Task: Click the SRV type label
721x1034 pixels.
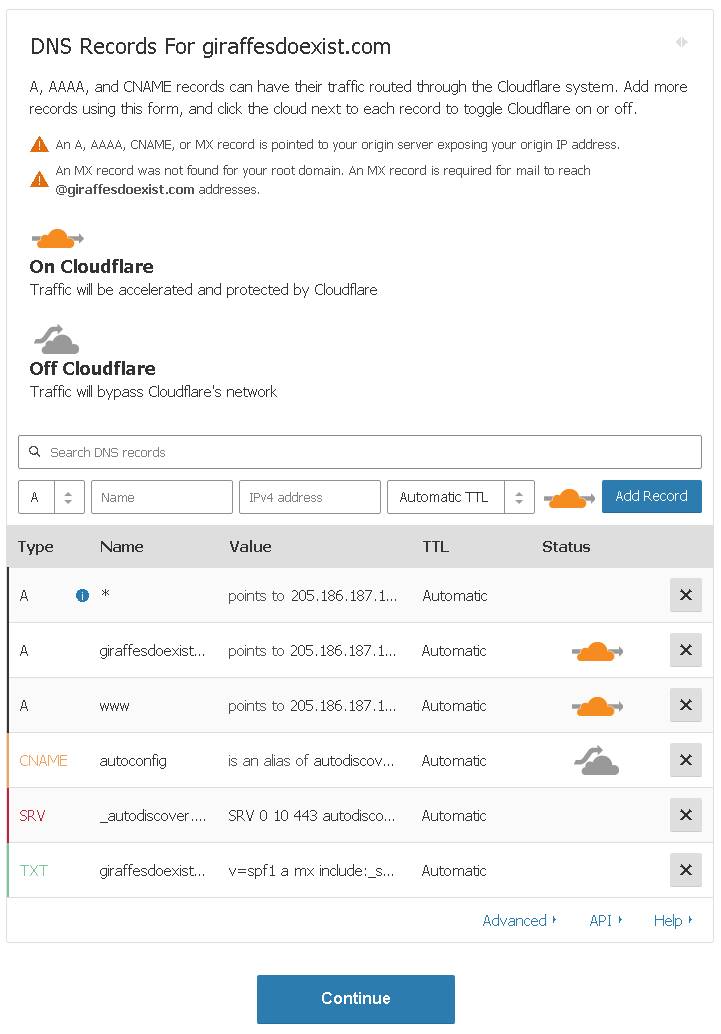Action: click(32, 816)
